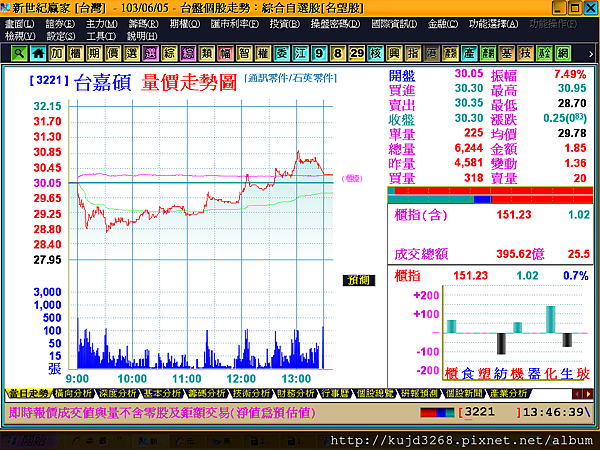Click the cyan 江 toolbar icon
The width and height of the screenshot is (600, 450).
[x=301, y=53]
